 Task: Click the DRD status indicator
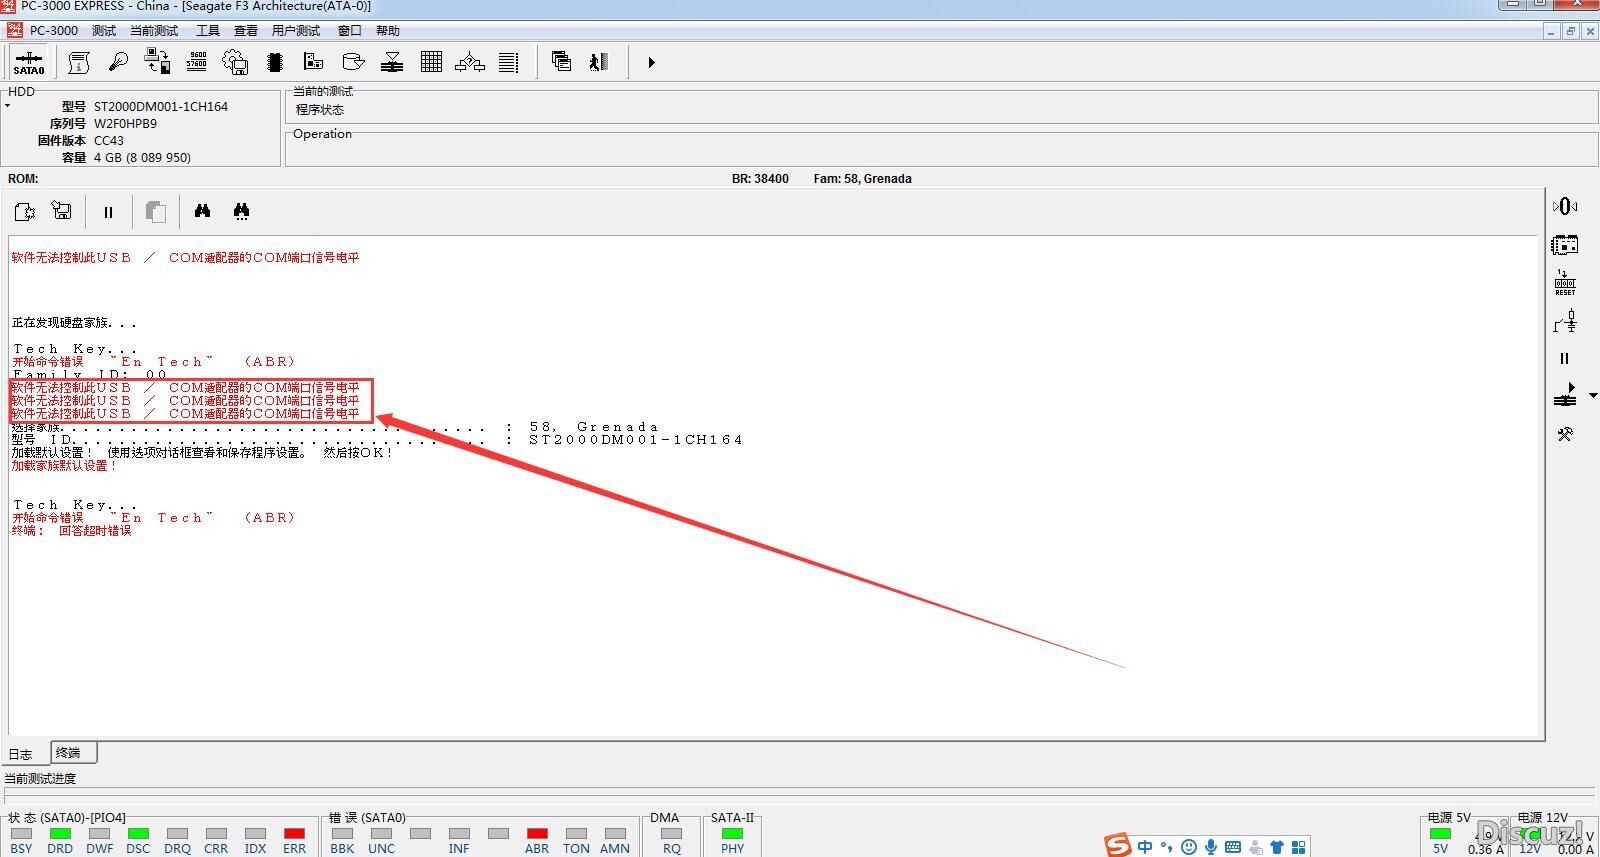coord(60,834)
